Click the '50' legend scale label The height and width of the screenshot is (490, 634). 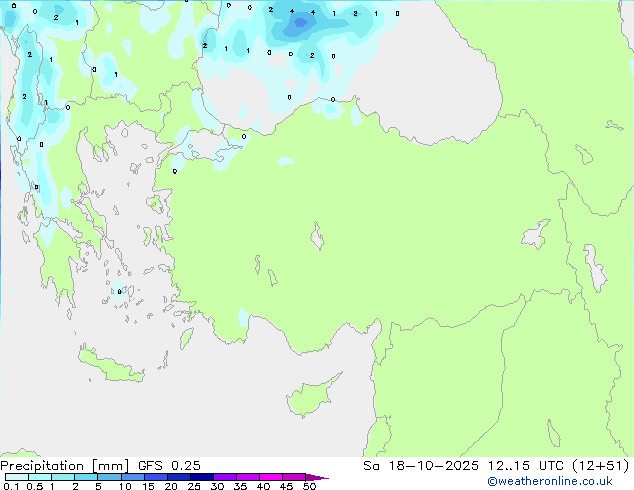[x=310, y=486]
